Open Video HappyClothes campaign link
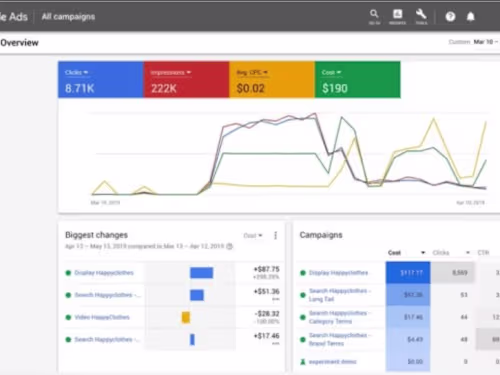This screenshot has width=500, height=375. [102, 317]
